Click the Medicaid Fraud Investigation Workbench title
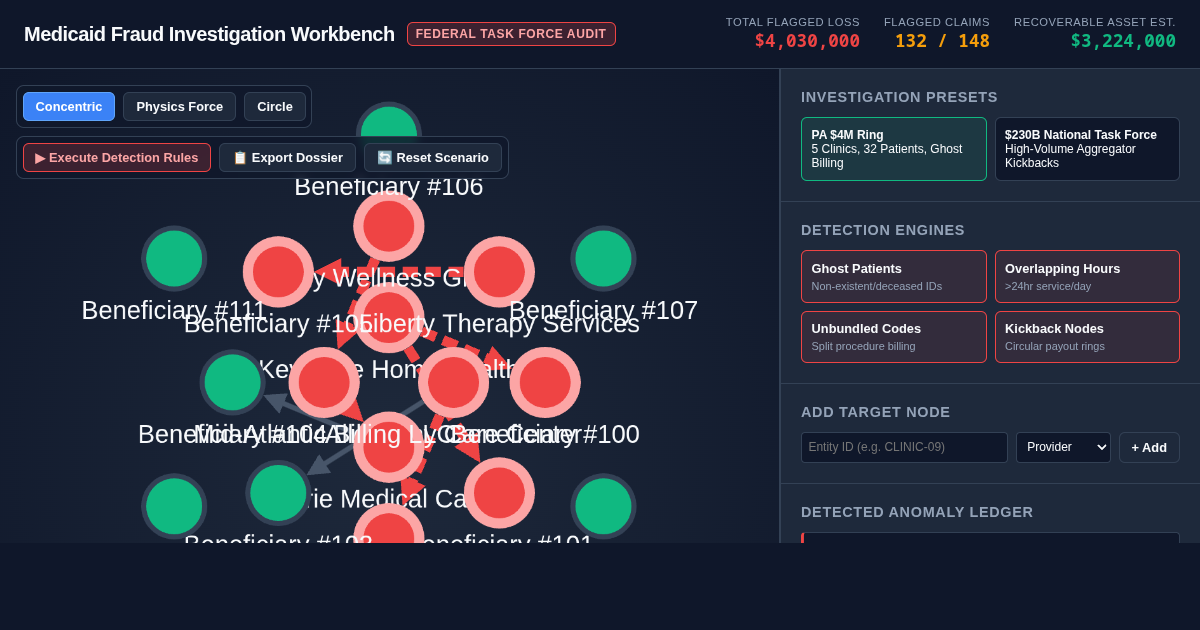 pos(209,34)
